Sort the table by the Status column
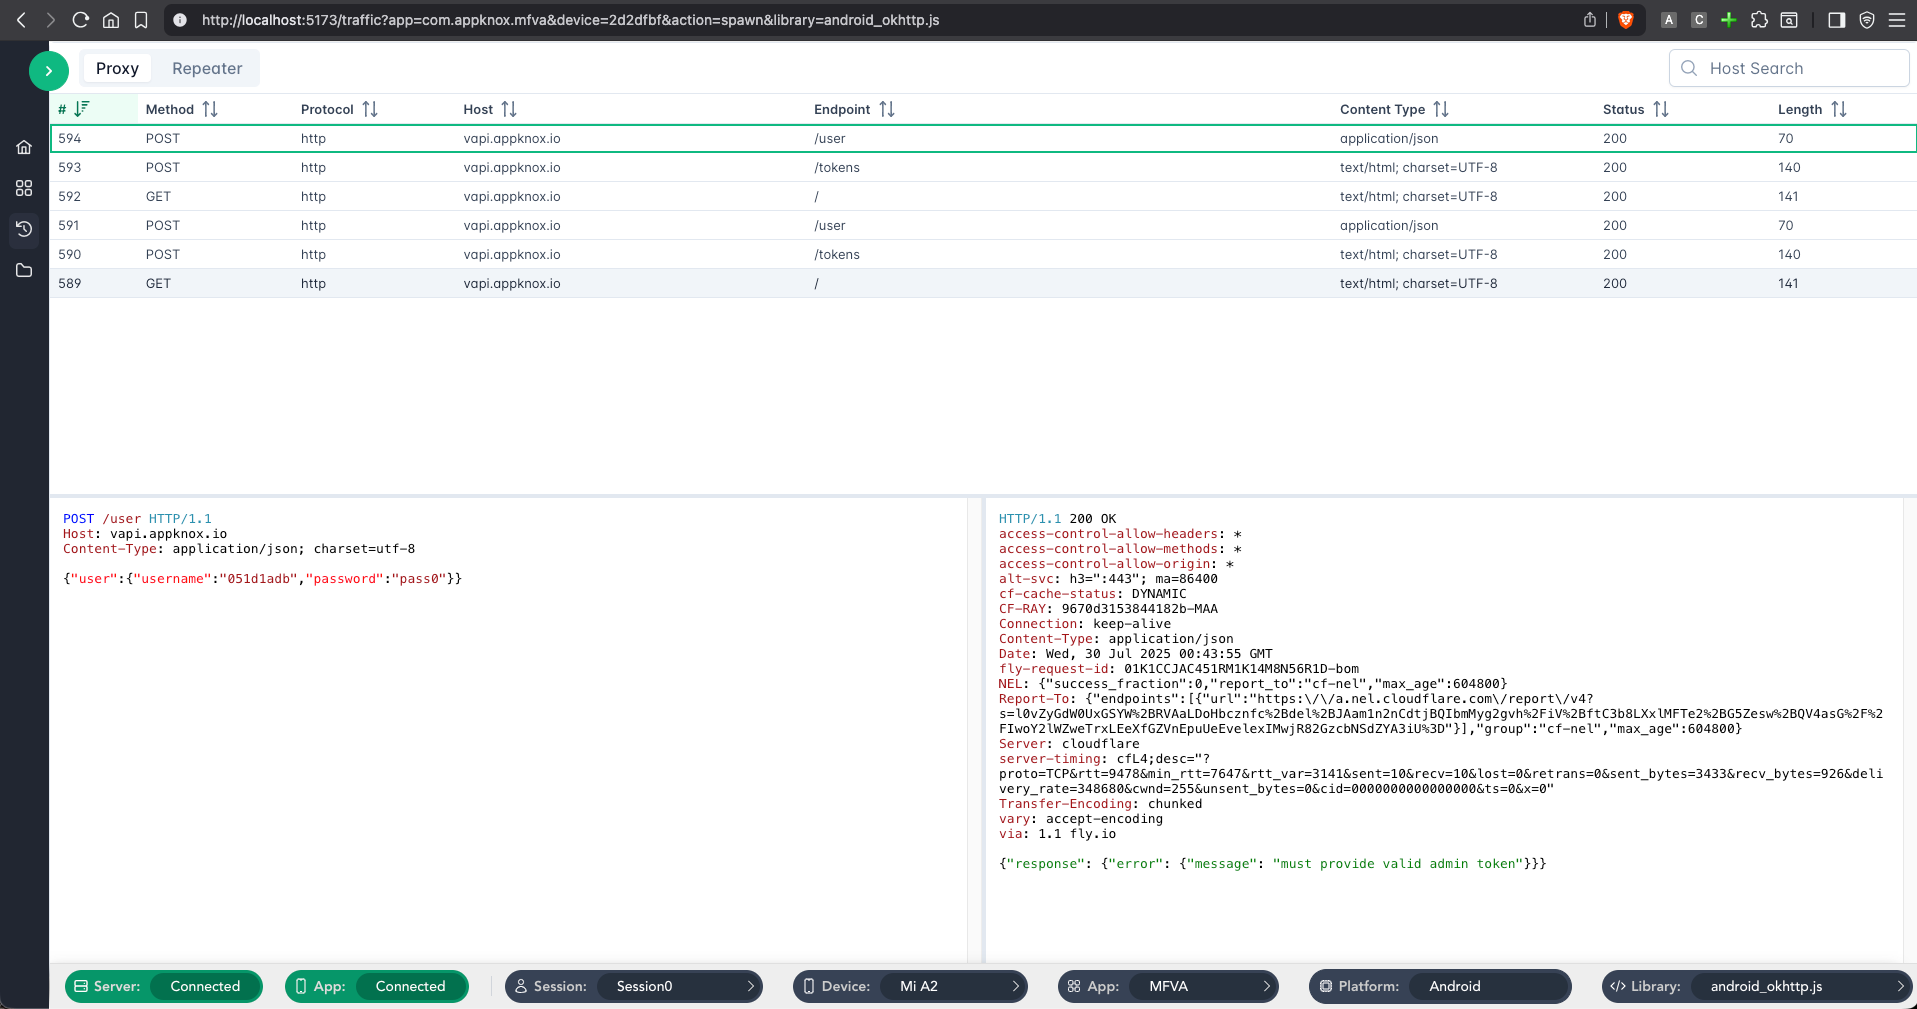This screenshot has height=1009, width=1917. tap(1661, 109)
